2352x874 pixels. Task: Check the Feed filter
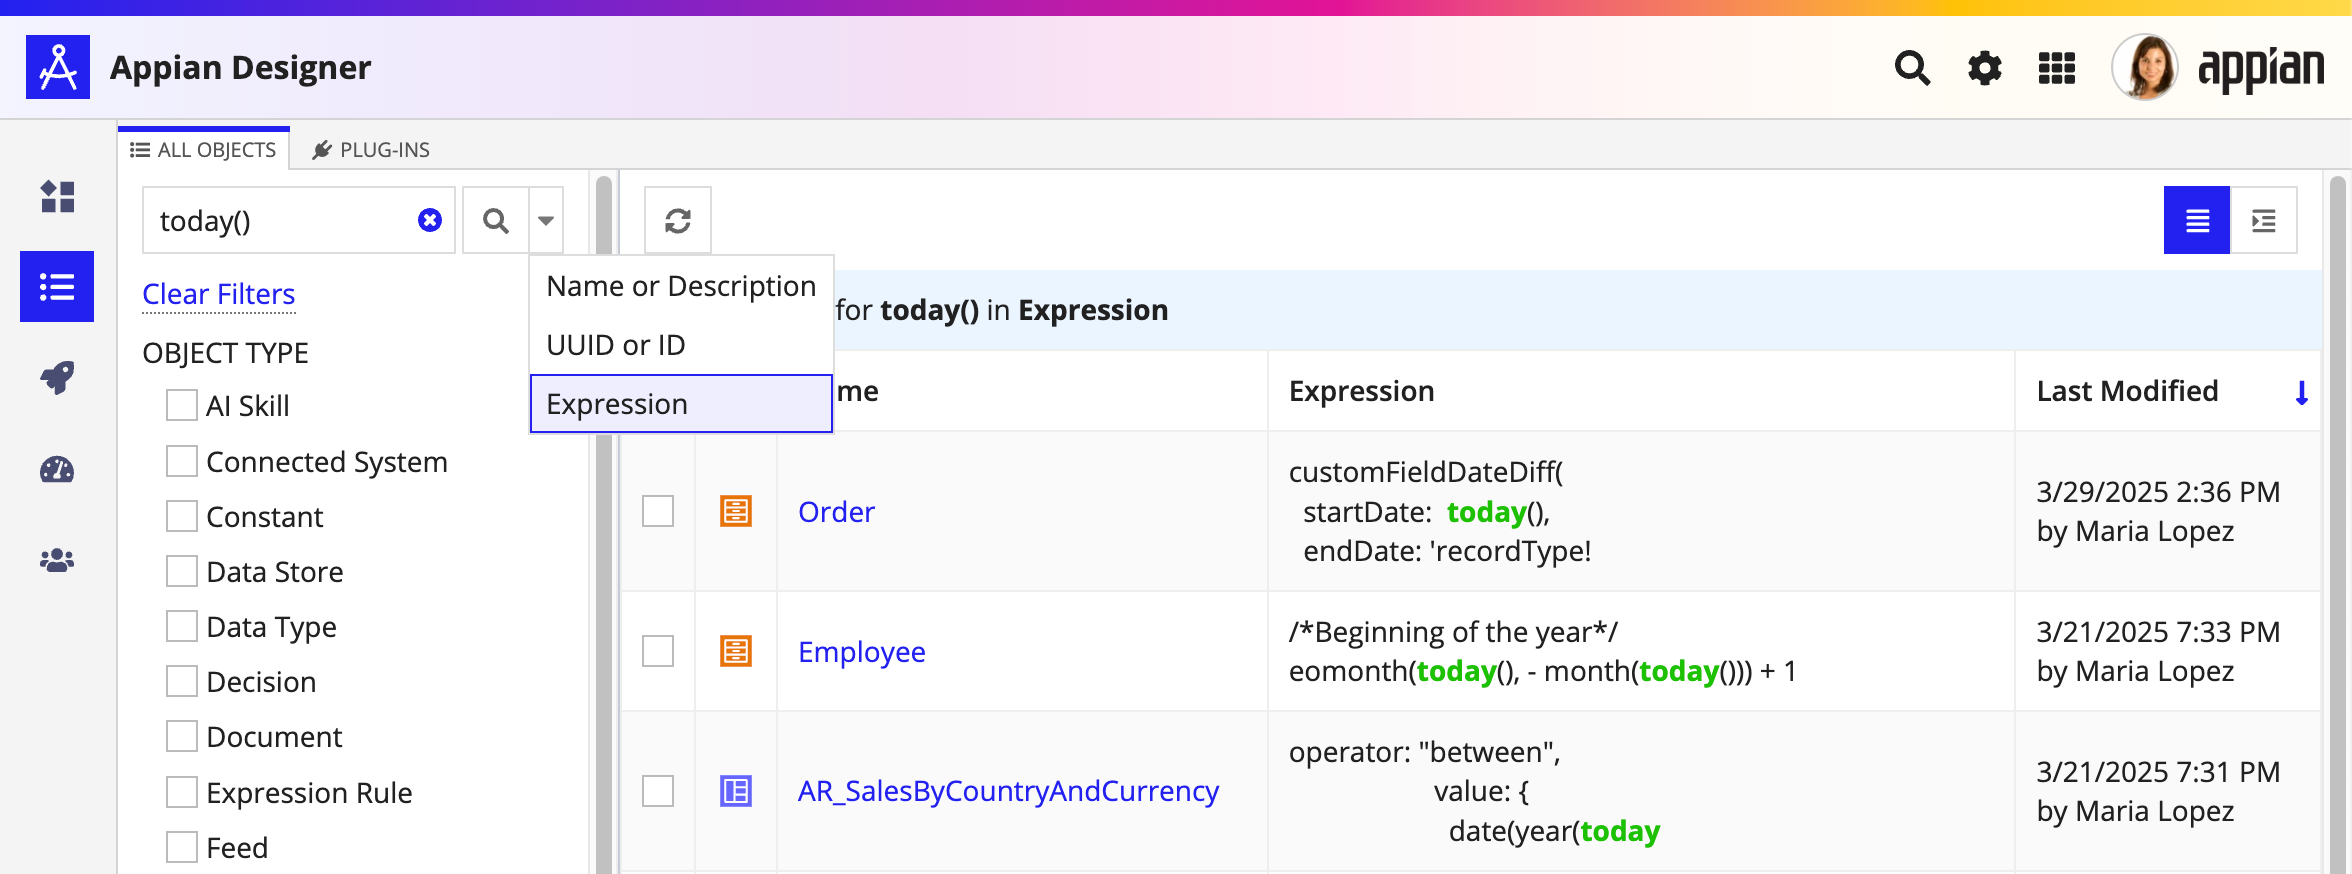[182, 847]
